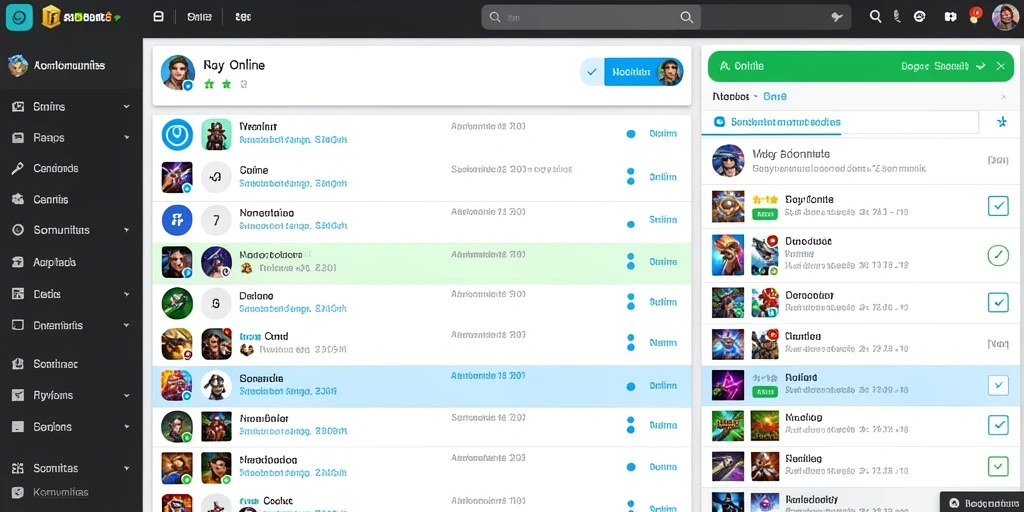Open the Doges Snoesit dropdown chevron
Image resolution: width=1024 pixels, height=512 pixels.
pos(980,66)
